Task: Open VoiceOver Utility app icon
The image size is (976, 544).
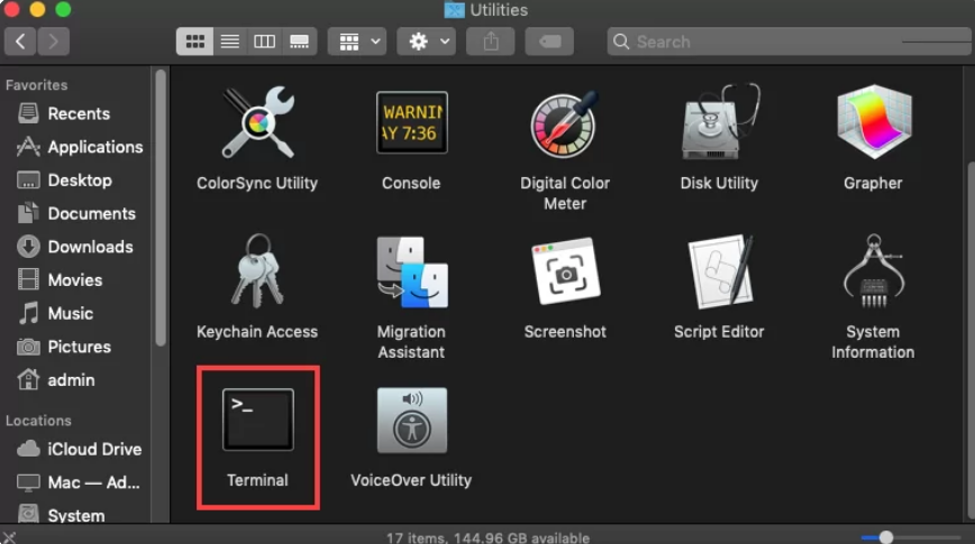Action: point(411,420)
